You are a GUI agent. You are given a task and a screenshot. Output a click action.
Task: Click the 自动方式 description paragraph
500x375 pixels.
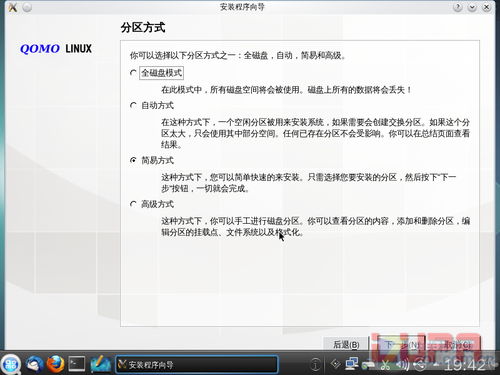316,133
